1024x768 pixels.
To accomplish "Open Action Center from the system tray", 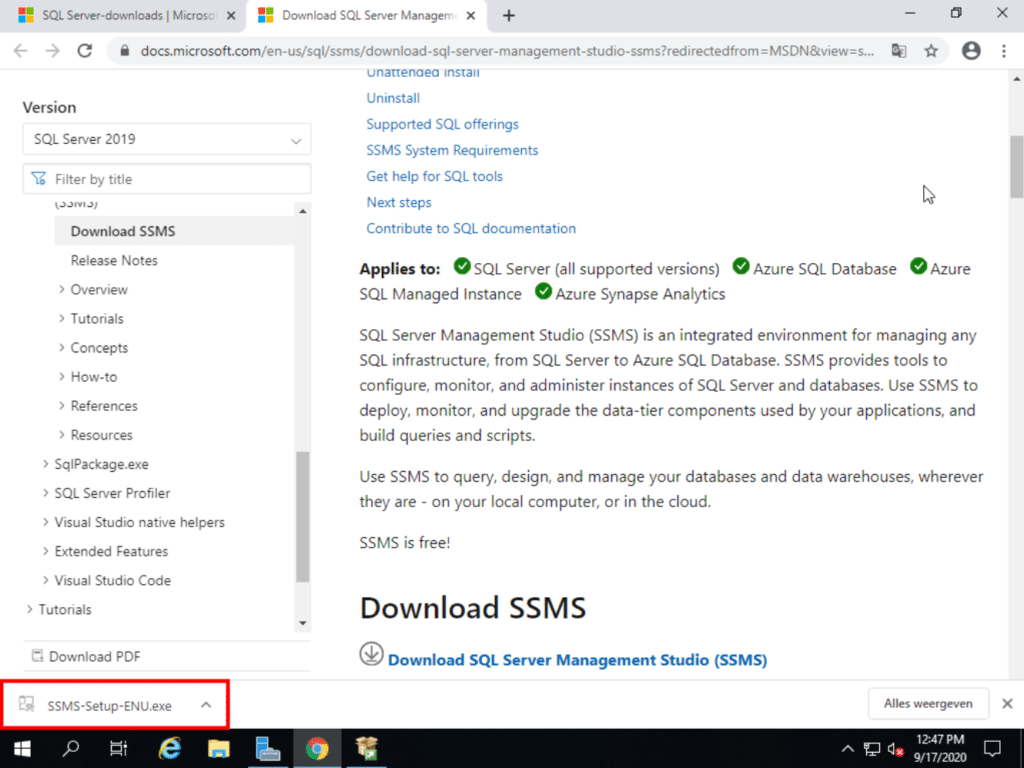I will pos(992,747).
